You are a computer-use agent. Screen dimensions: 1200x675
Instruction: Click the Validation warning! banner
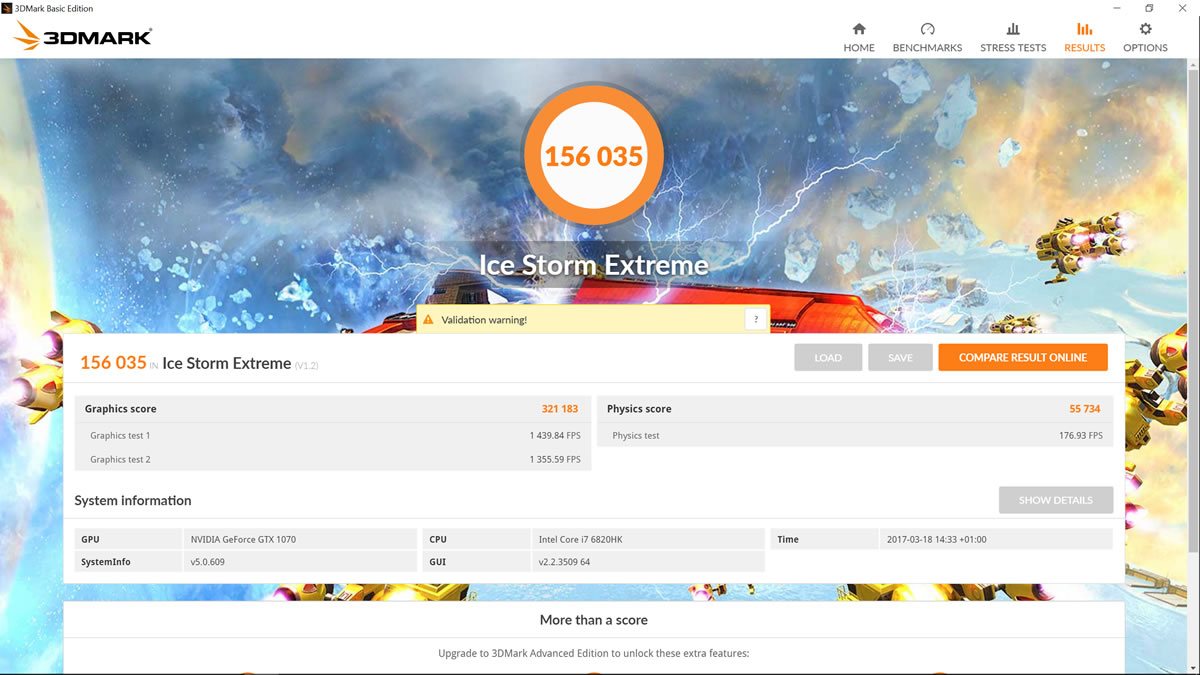pyautogui.click(x=595, y=320)
